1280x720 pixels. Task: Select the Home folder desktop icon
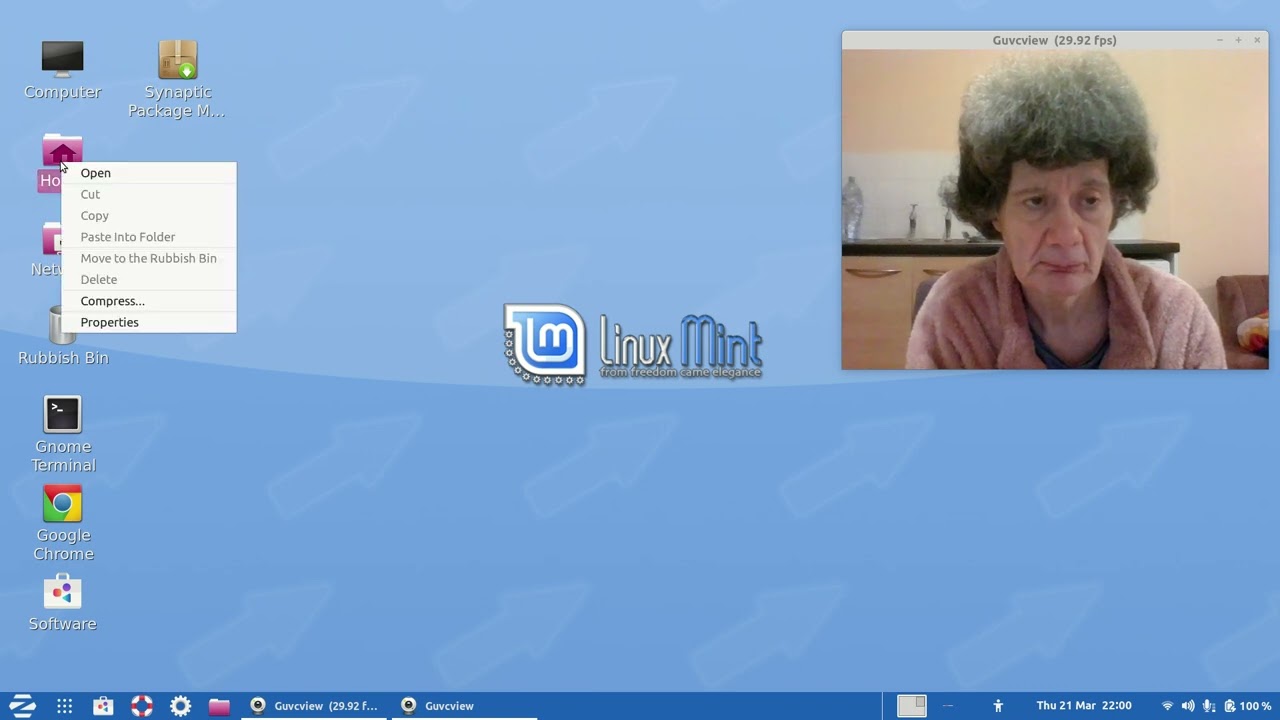62,152
